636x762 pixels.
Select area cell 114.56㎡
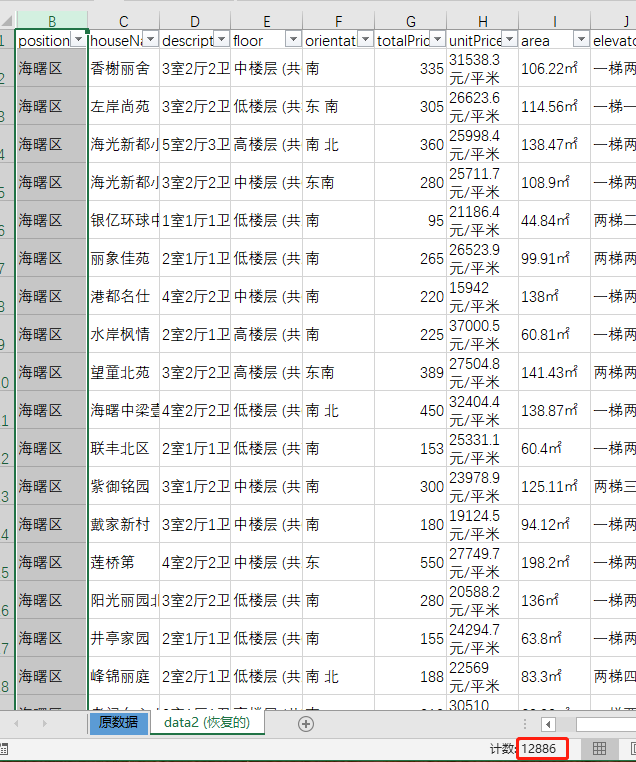point(554,106)
